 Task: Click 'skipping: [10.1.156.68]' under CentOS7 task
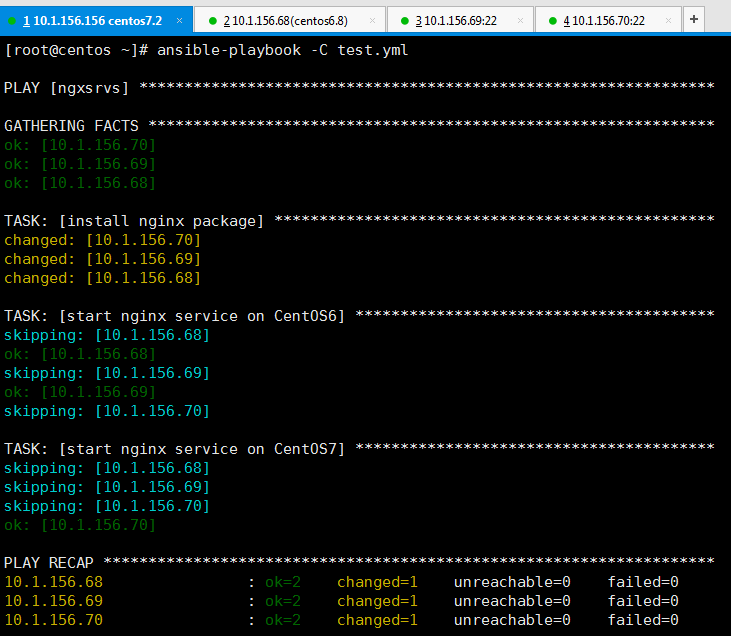[x=107, y=468]
